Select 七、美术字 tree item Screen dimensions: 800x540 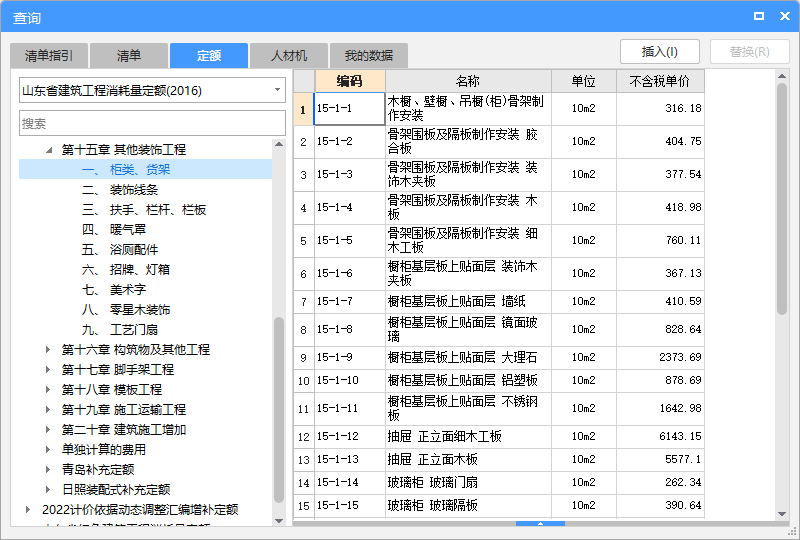tap(114, 290)
